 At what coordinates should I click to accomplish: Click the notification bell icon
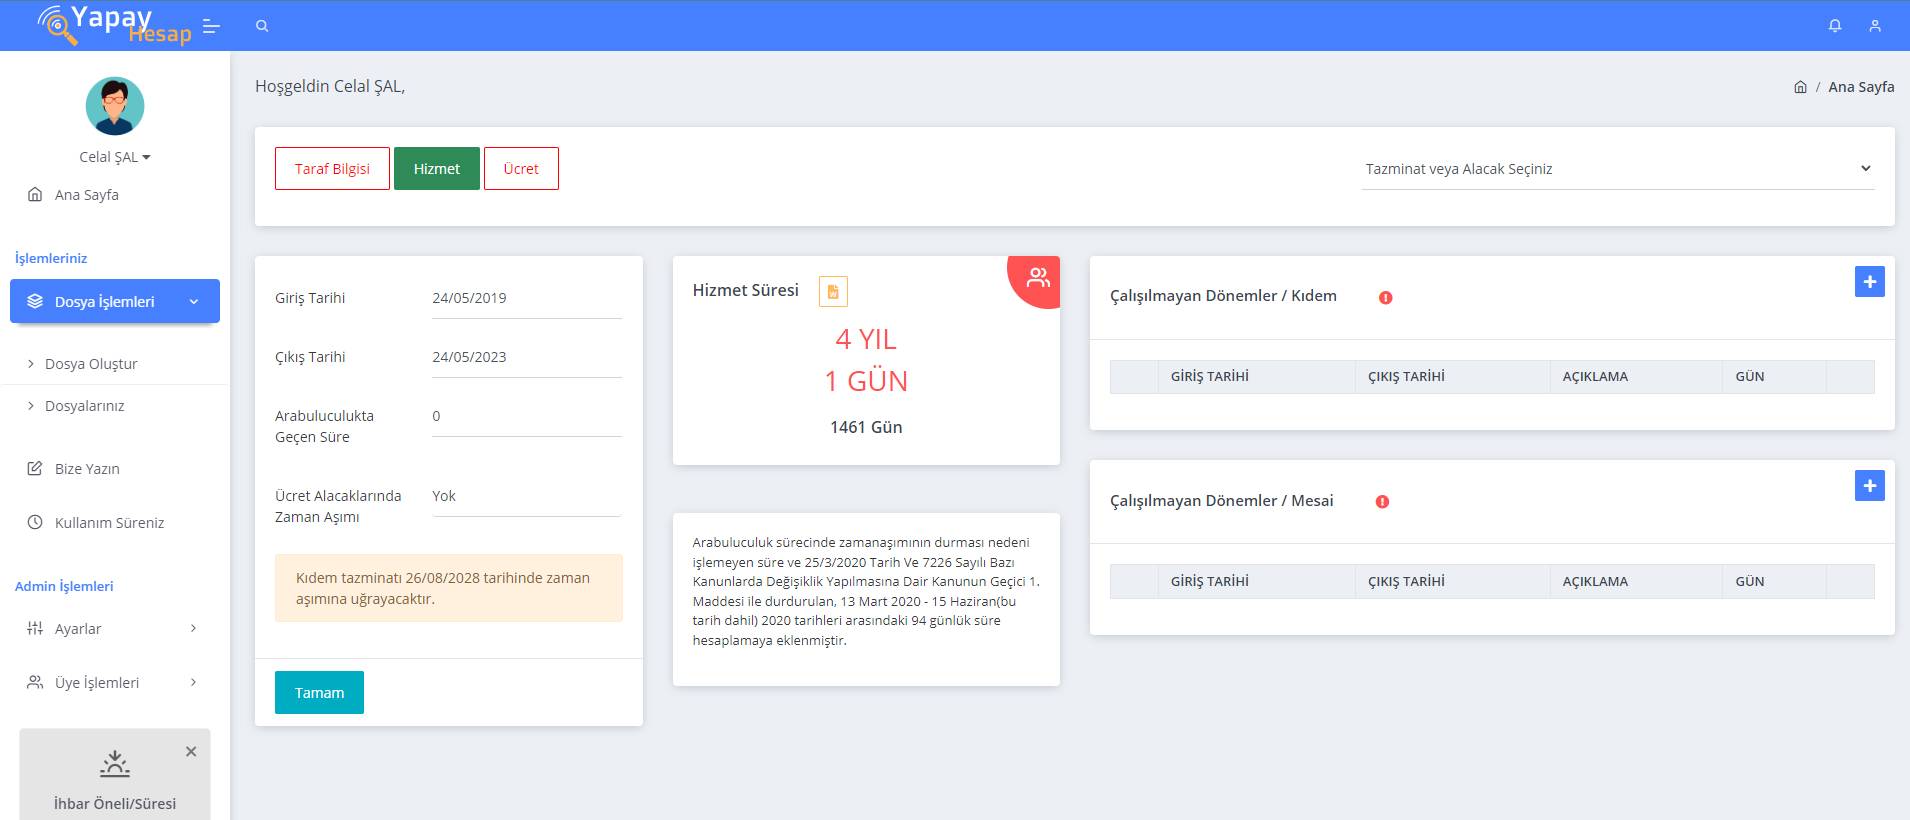[1835, 26]
